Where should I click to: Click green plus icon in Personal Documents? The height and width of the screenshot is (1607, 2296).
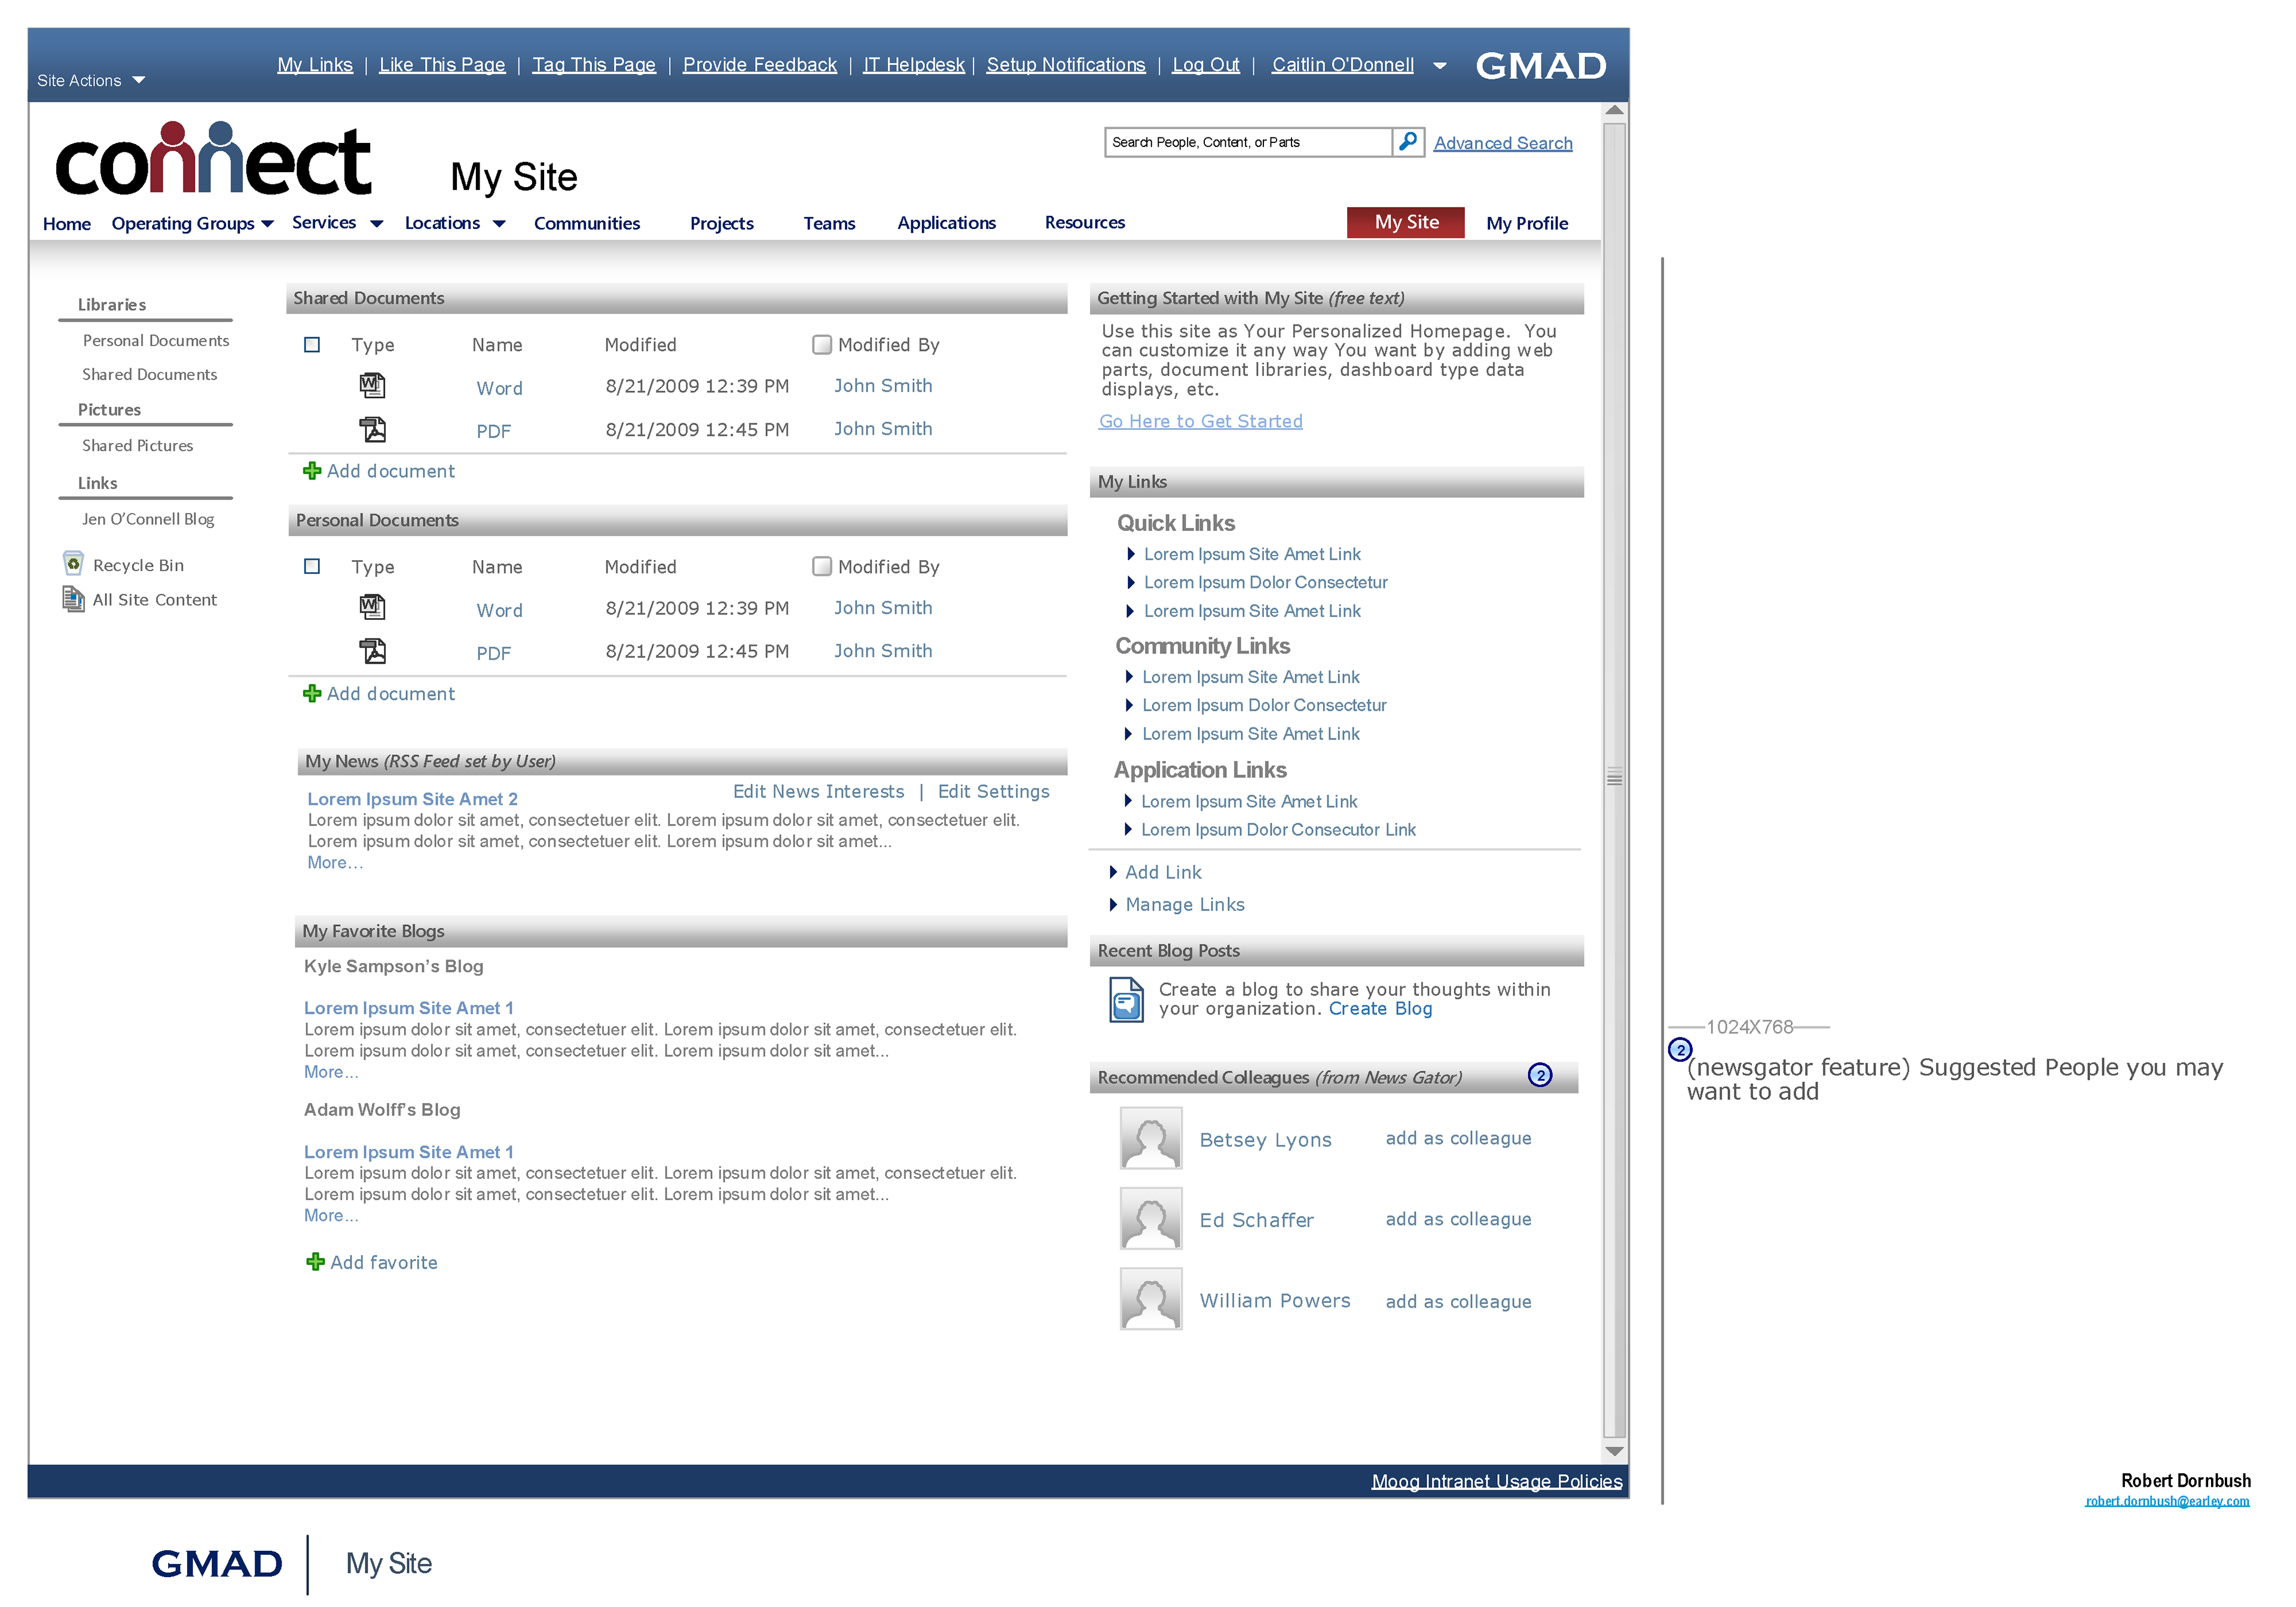pos(312,693)
